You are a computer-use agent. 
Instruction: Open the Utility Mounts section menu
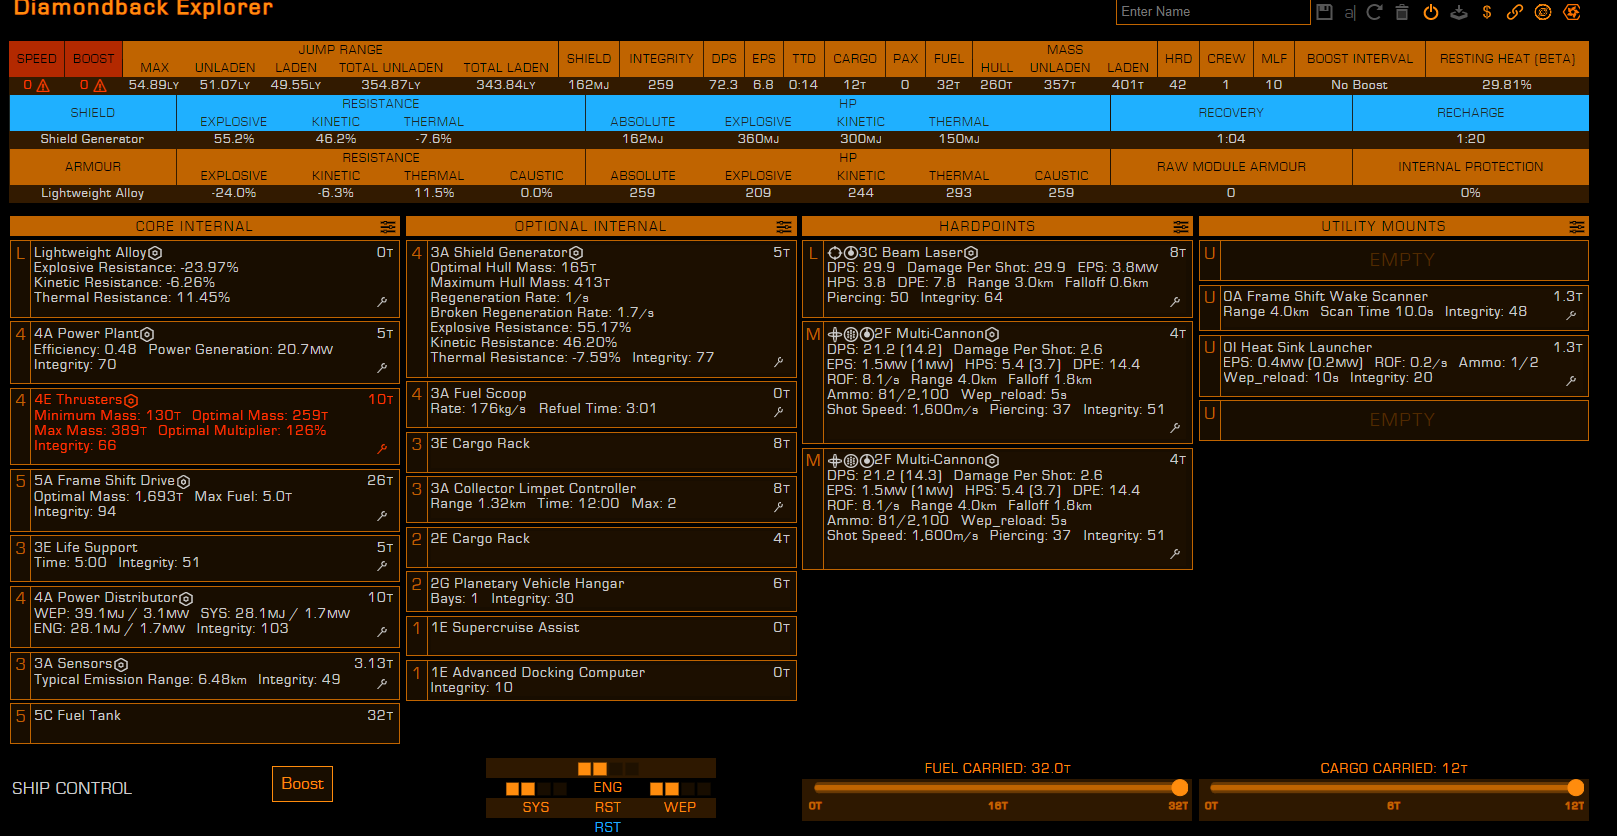click(1577, 227)
